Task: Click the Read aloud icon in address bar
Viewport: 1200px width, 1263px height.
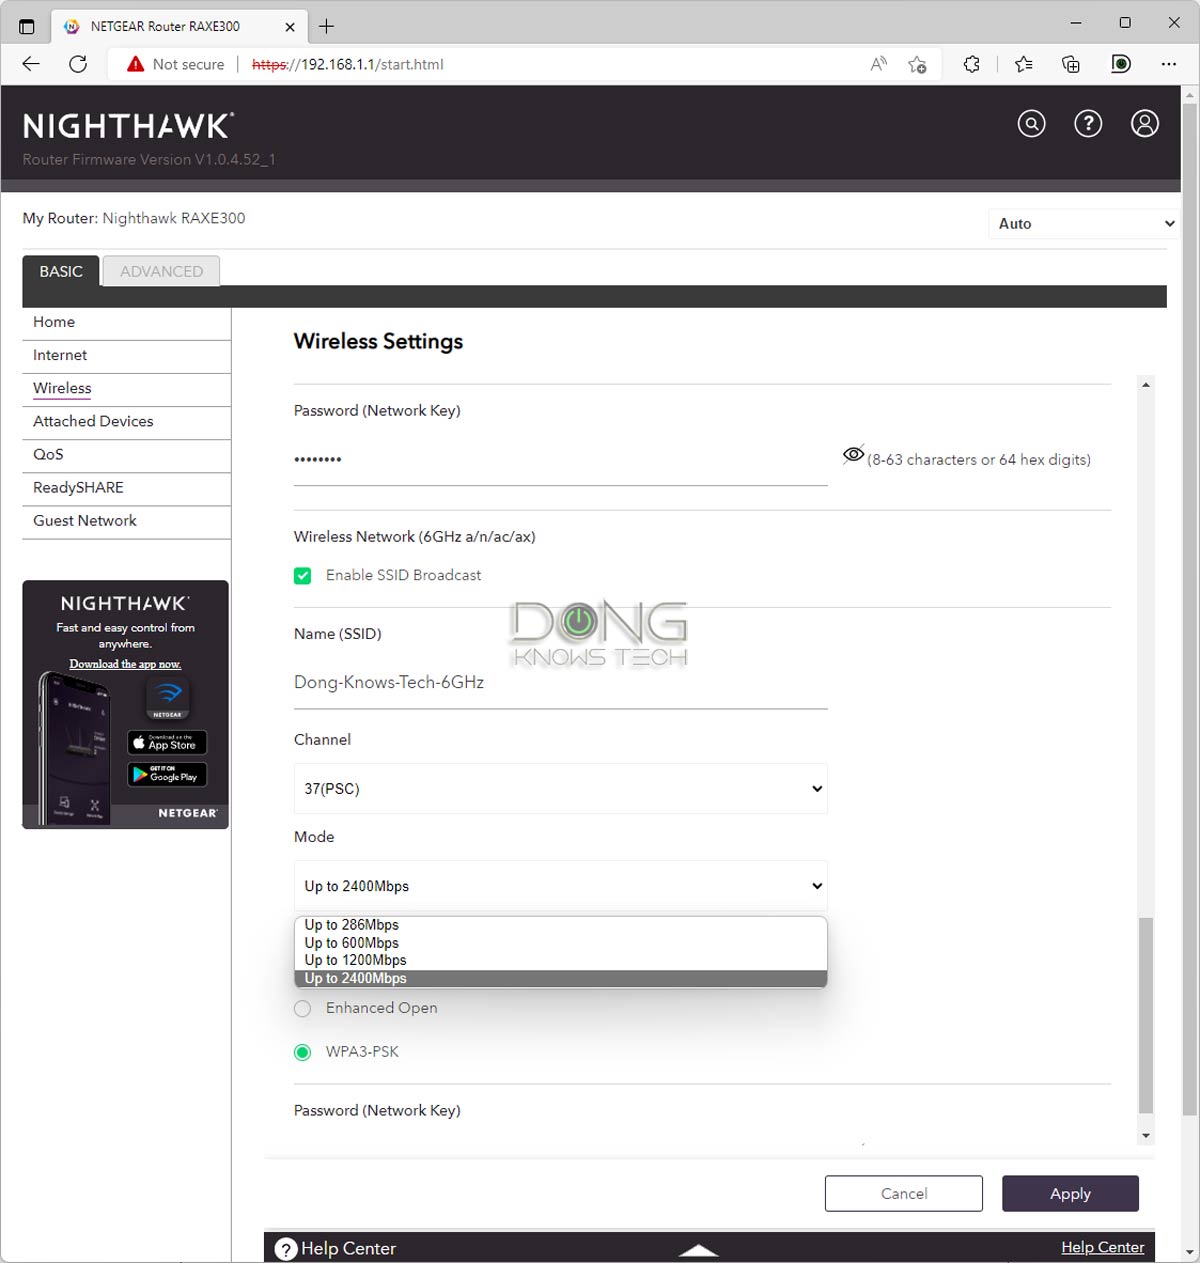Action: point(878,64)
